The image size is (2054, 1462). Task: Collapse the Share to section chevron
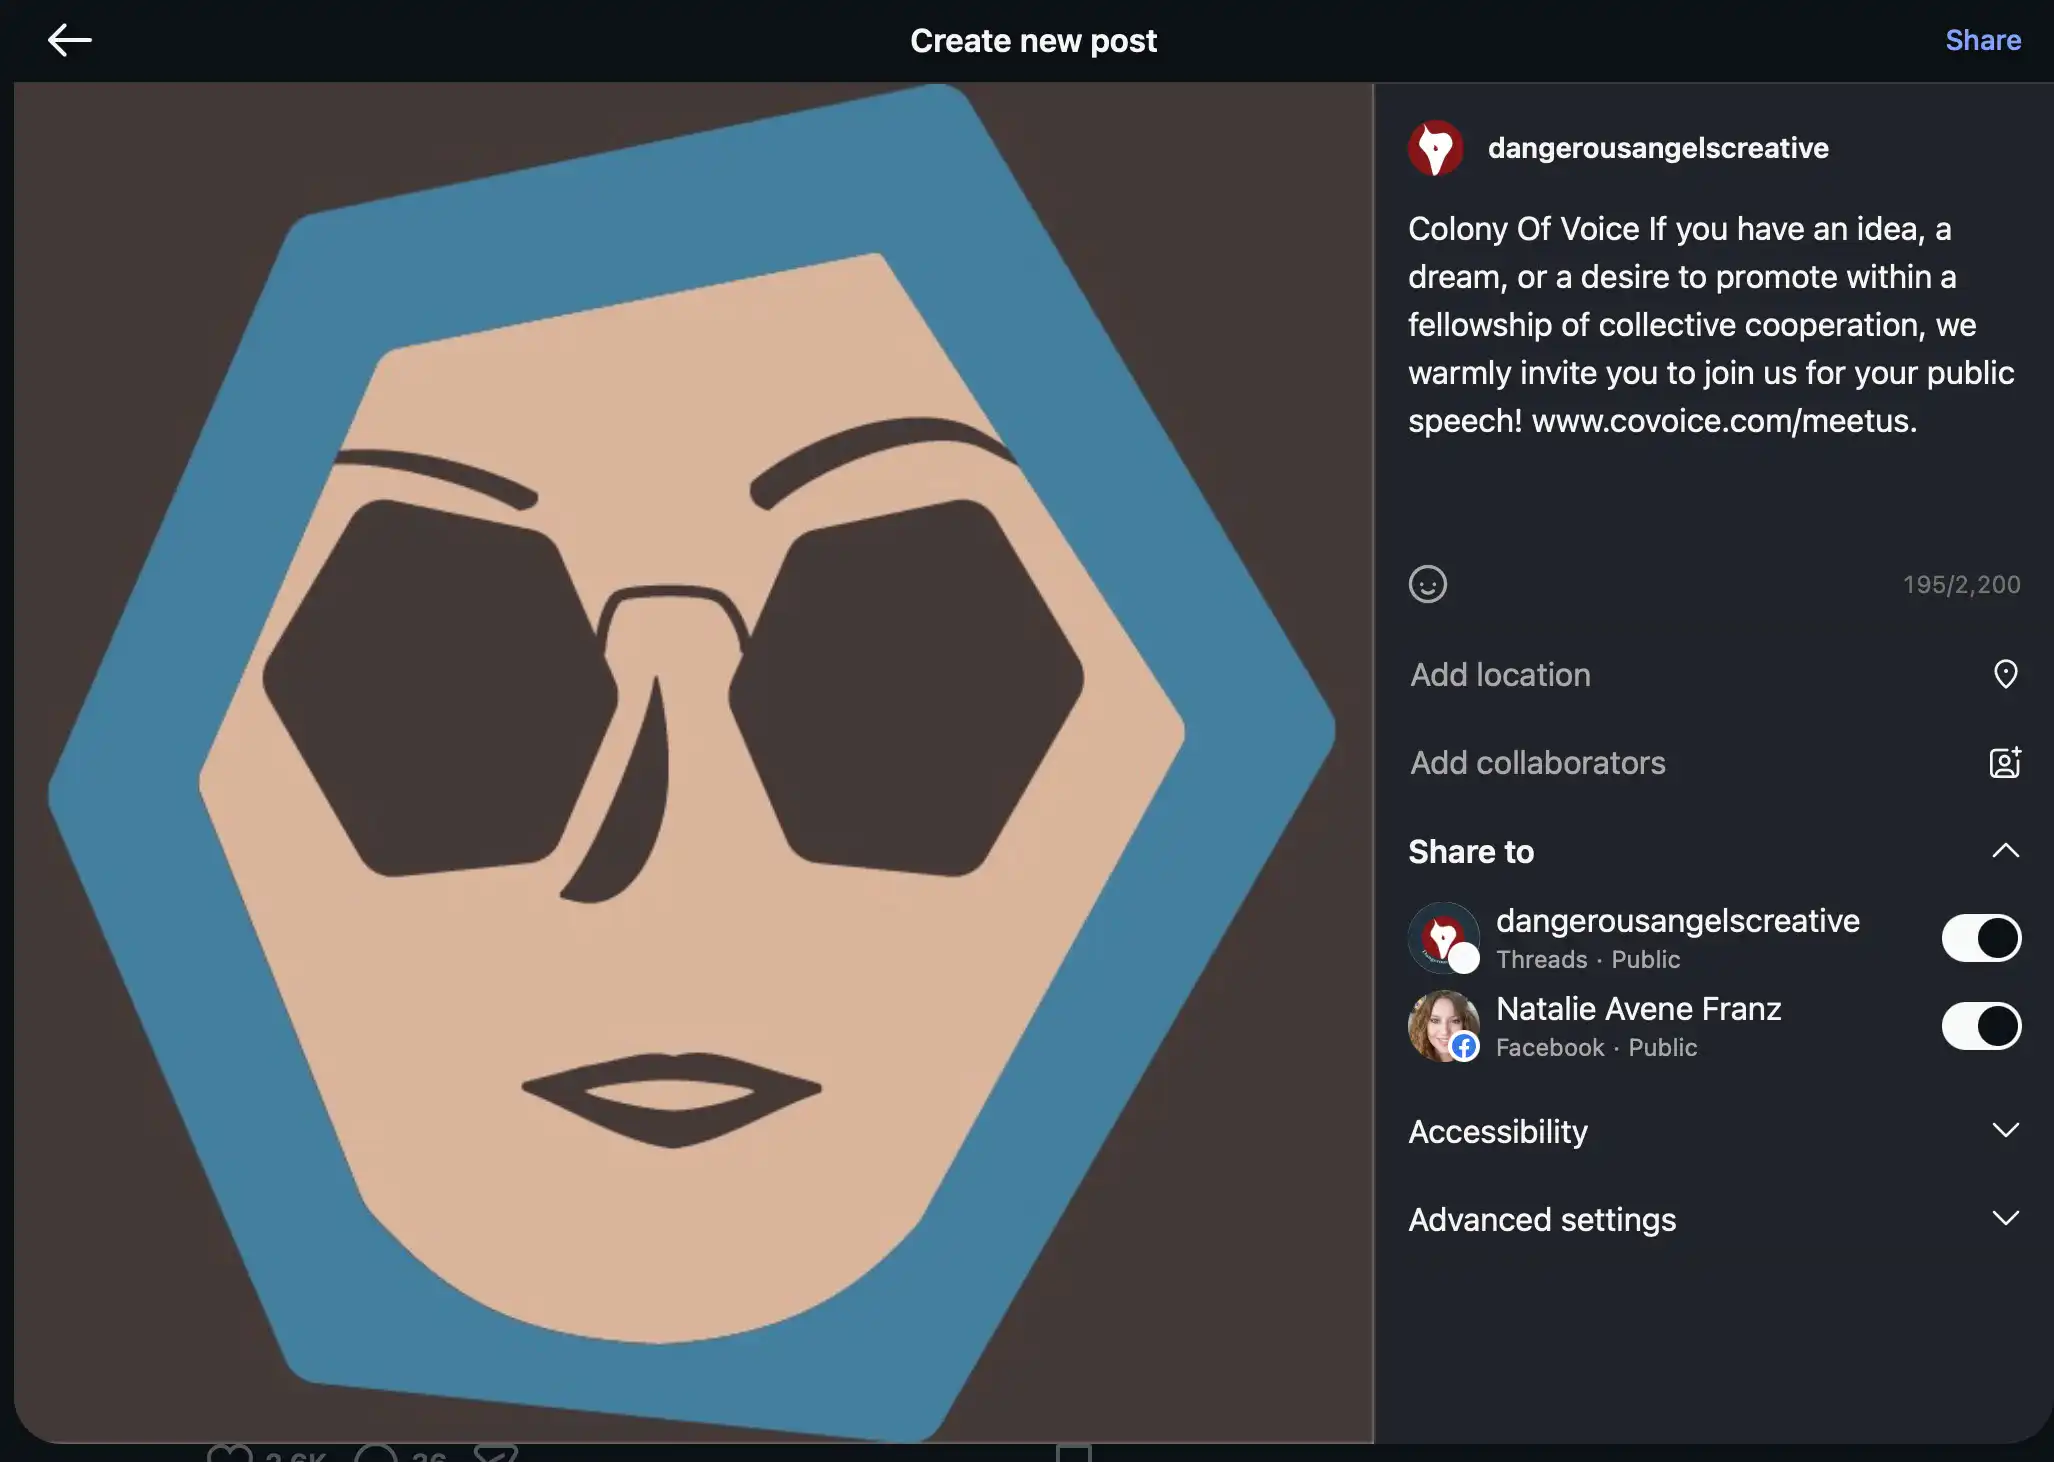(2005, 851)
